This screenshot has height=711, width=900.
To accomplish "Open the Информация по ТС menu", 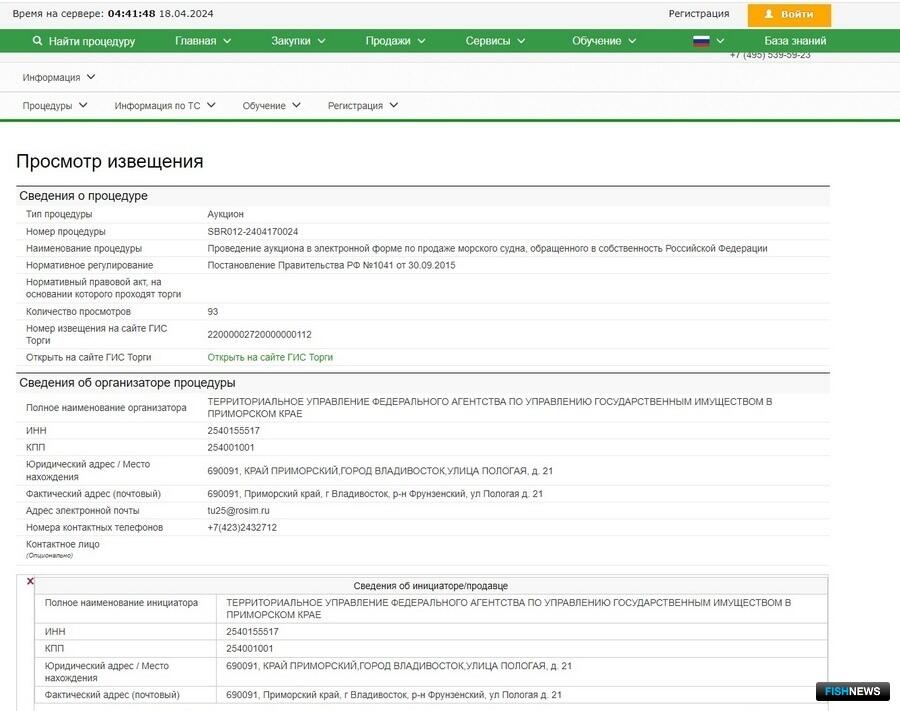I will coord(157,106).
